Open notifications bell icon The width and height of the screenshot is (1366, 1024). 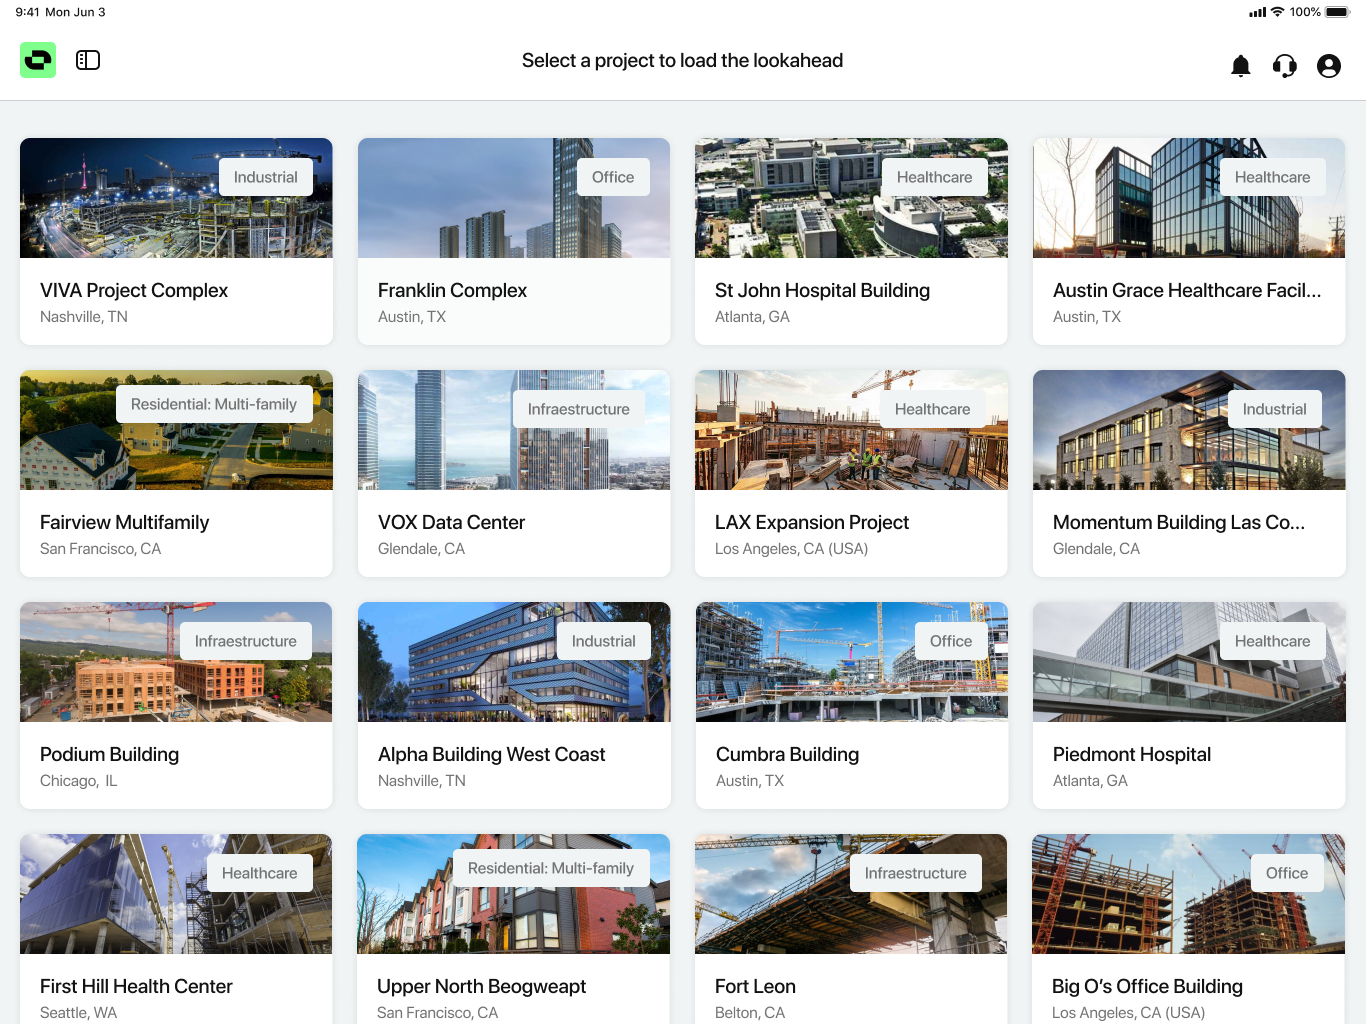[x=1241, y=66]
